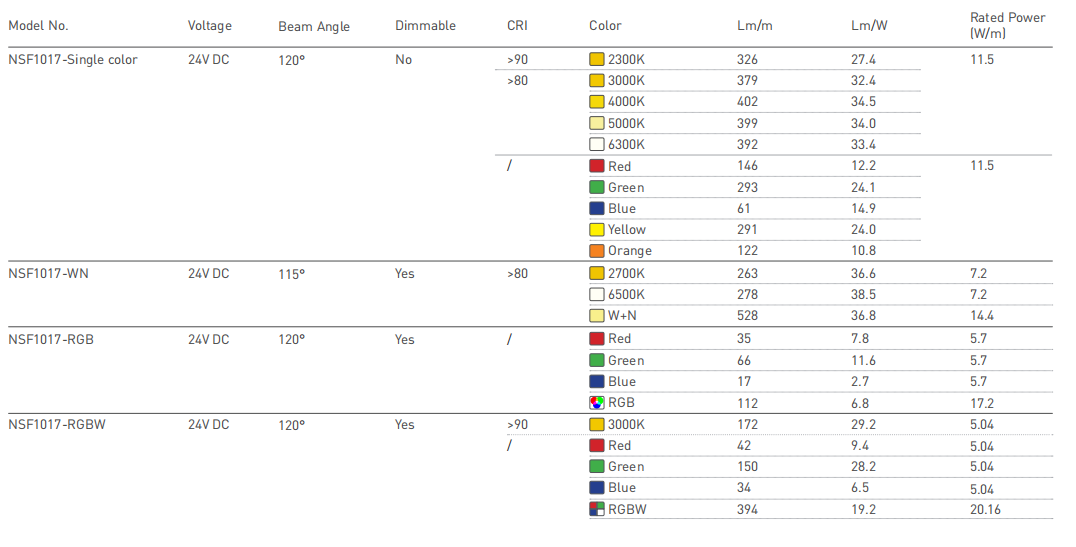Select Blue swatch in NSF1017-RGB section
The height and width of the screenshot is (547, 1076).
pos(596,382)
